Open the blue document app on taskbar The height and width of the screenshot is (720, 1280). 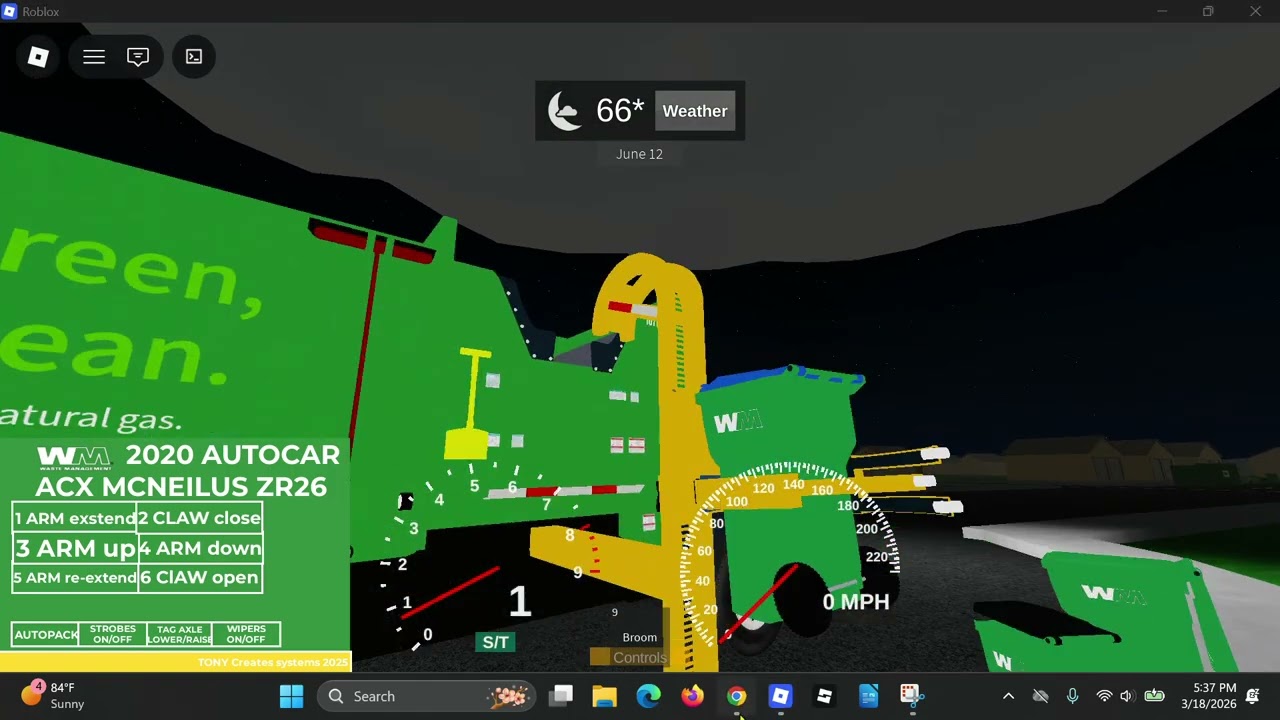click(x=869, y=696)
